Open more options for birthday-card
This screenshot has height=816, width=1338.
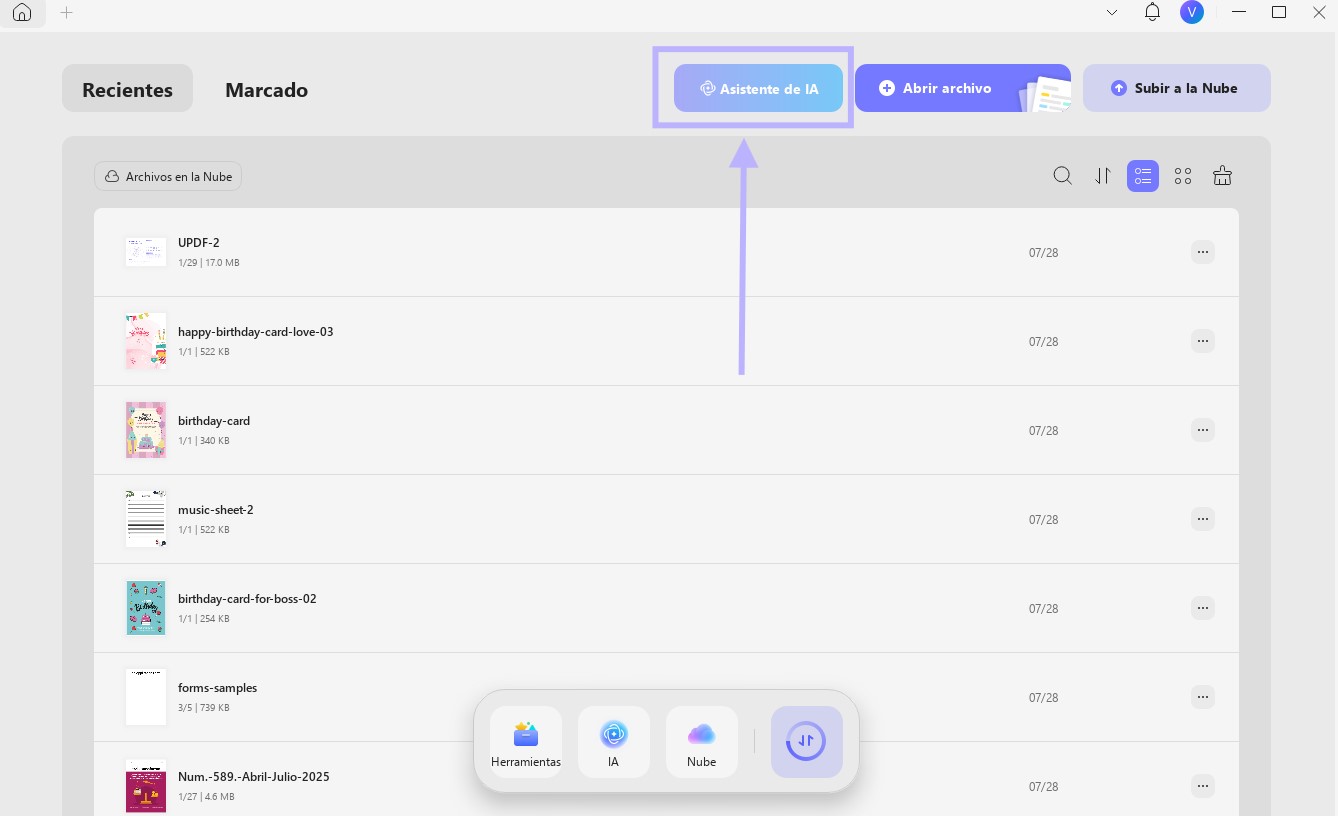click(1203, 430)
